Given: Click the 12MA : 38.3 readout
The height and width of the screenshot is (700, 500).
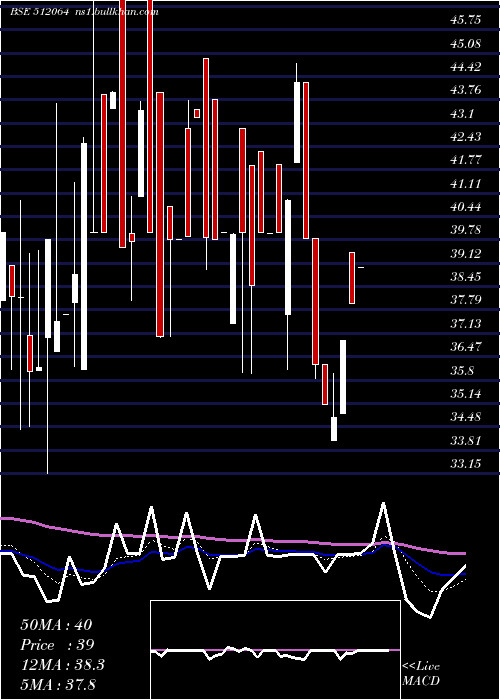Looking at the screenshot, I should tap(62, 665).
